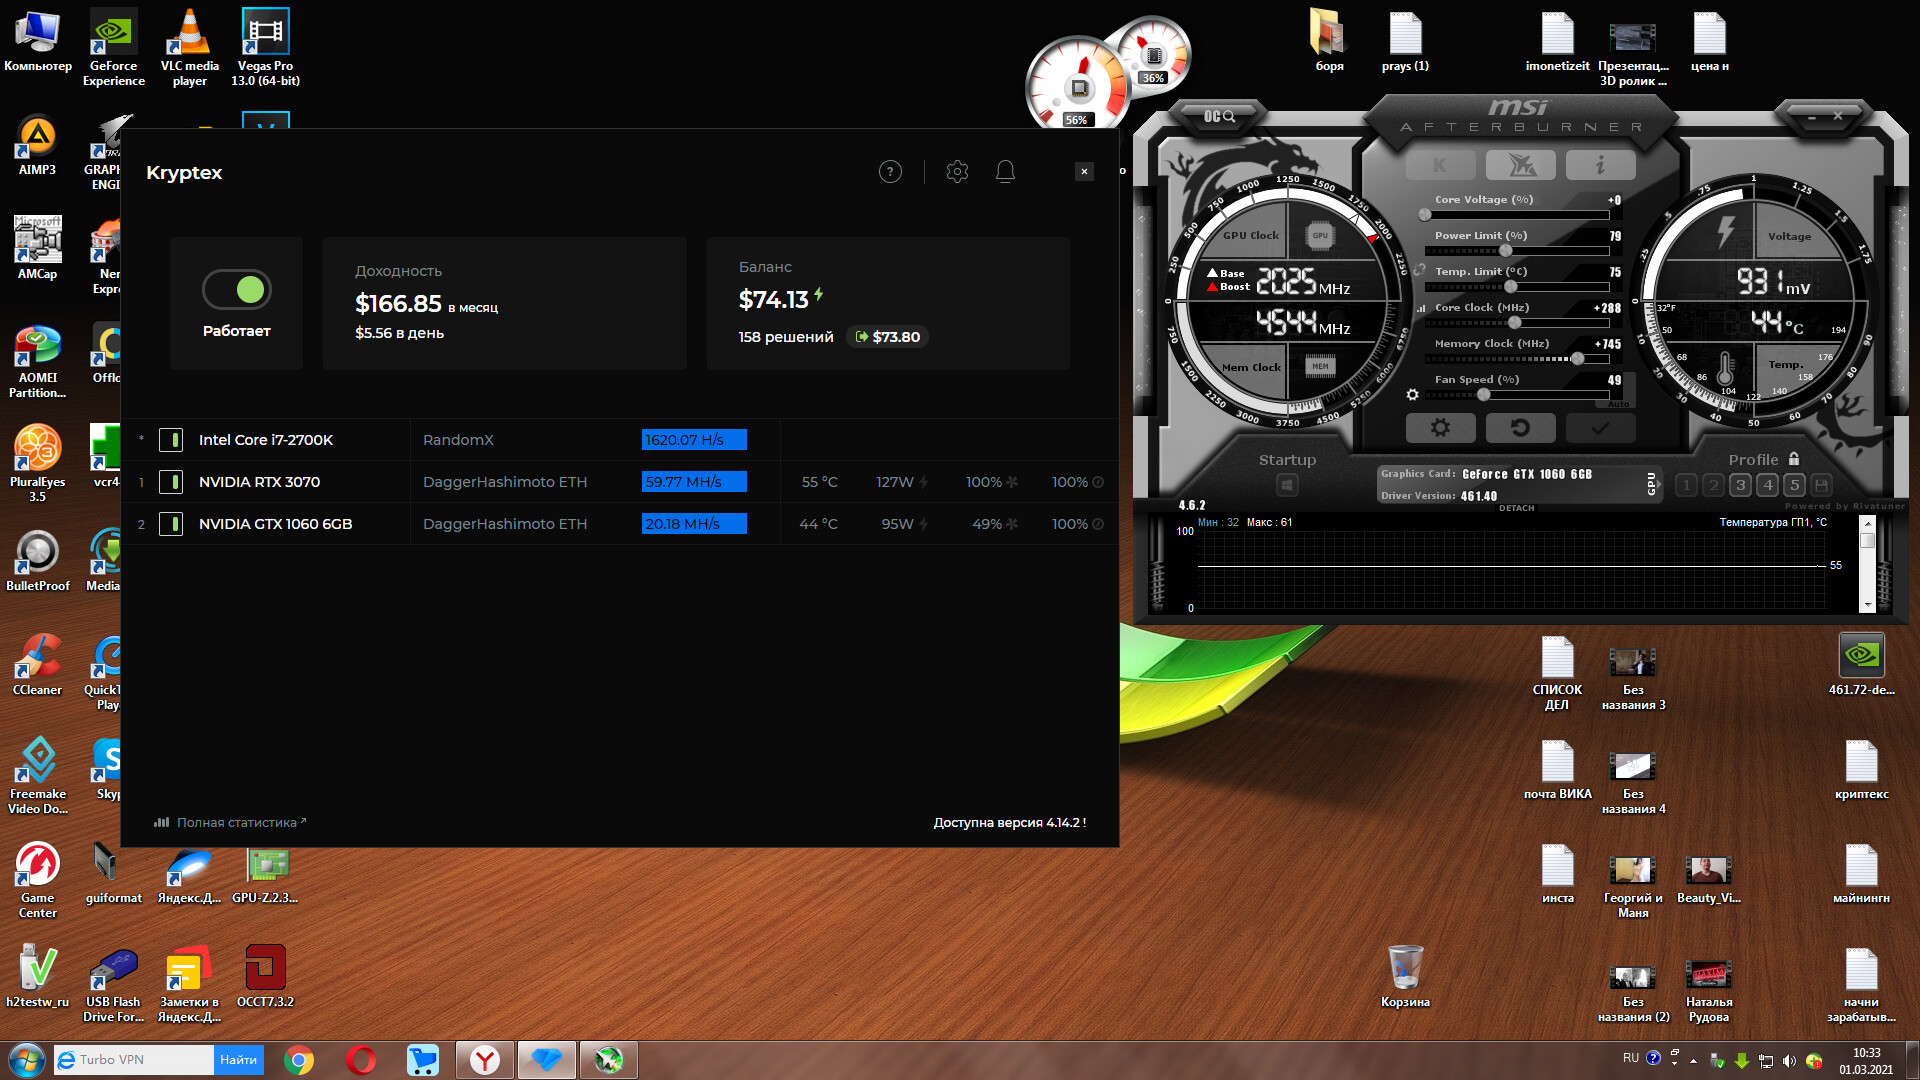This screenshot has height=1080, width=1920.
Task: Adjust the Fan Speed slider handle
Action: tap(1484, 395)
